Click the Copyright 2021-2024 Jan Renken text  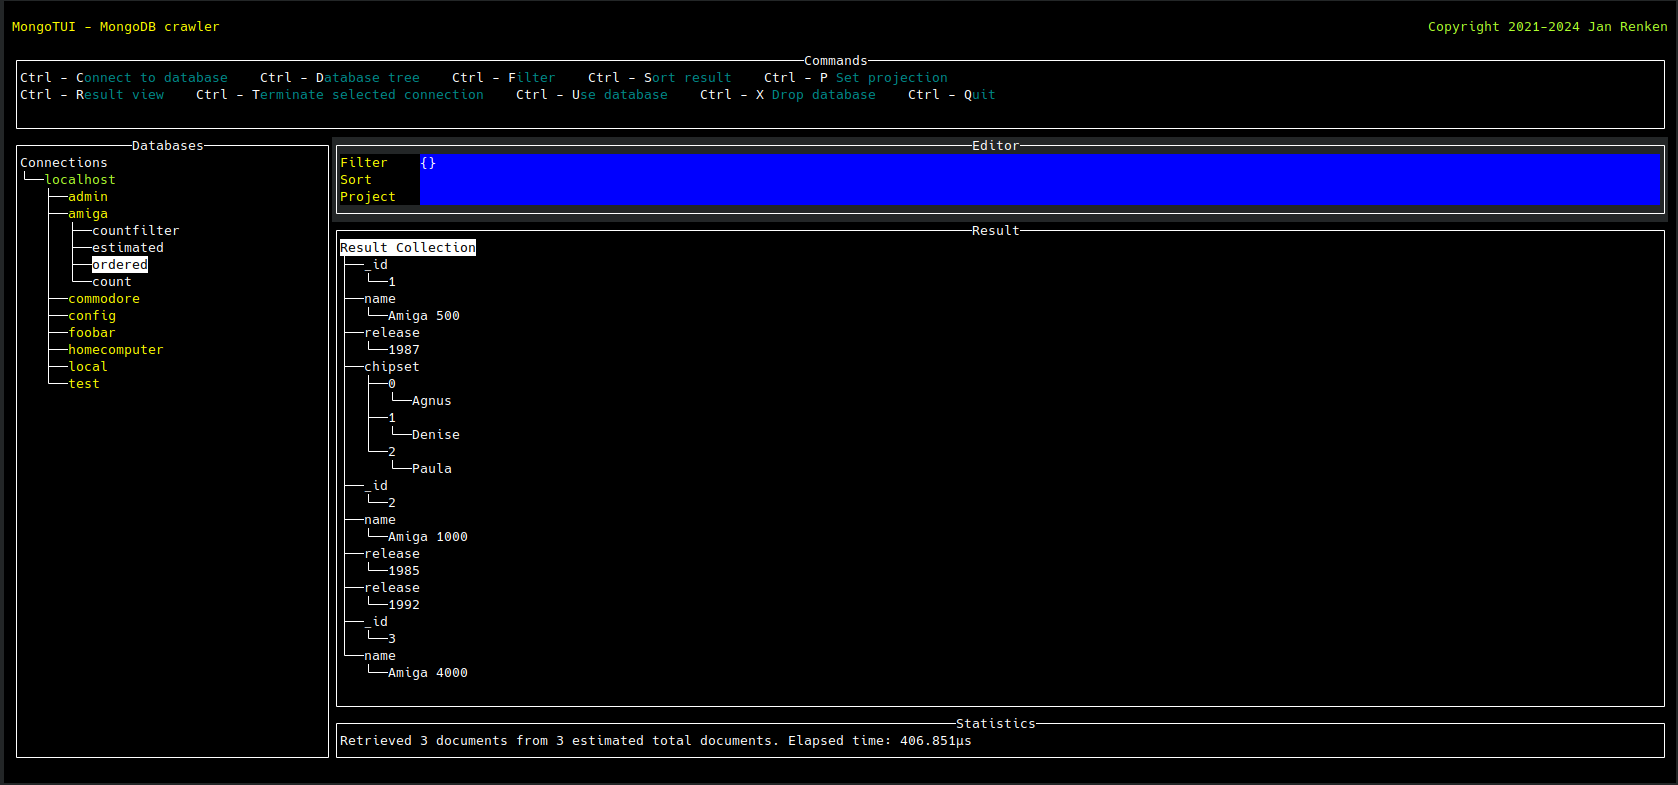click(1548, 27)
